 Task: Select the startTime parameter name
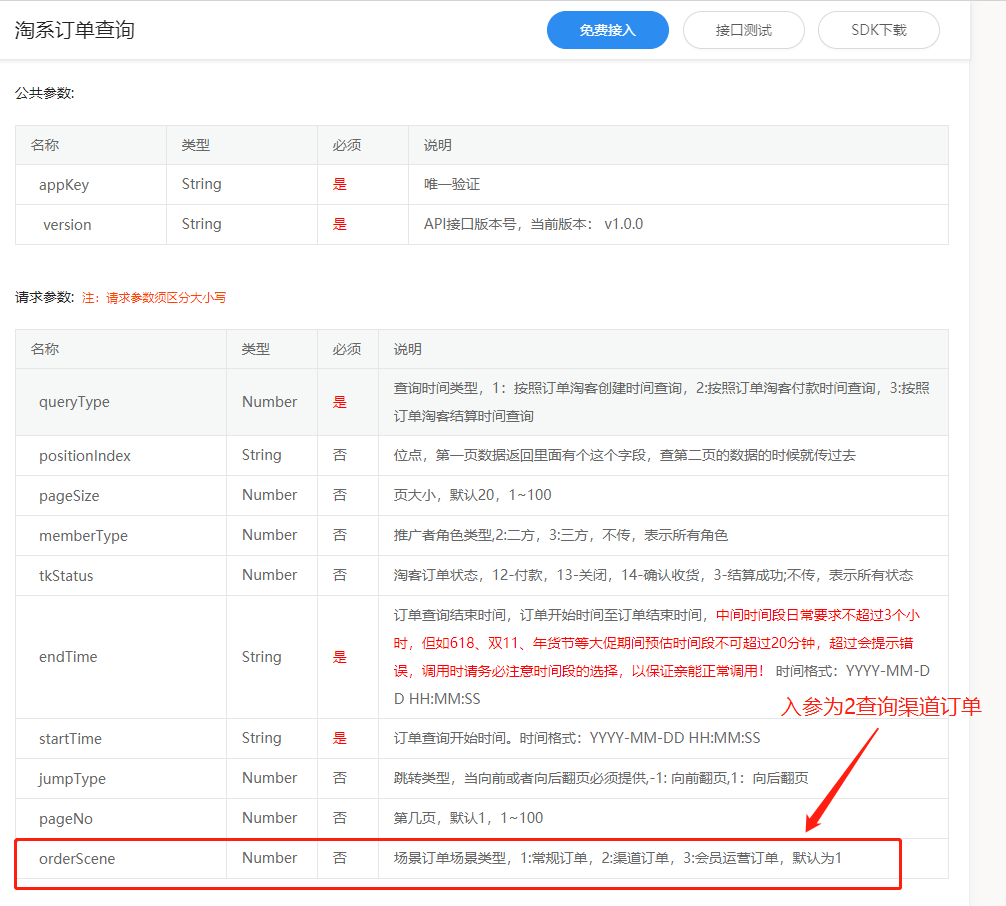tap(70, 739)
